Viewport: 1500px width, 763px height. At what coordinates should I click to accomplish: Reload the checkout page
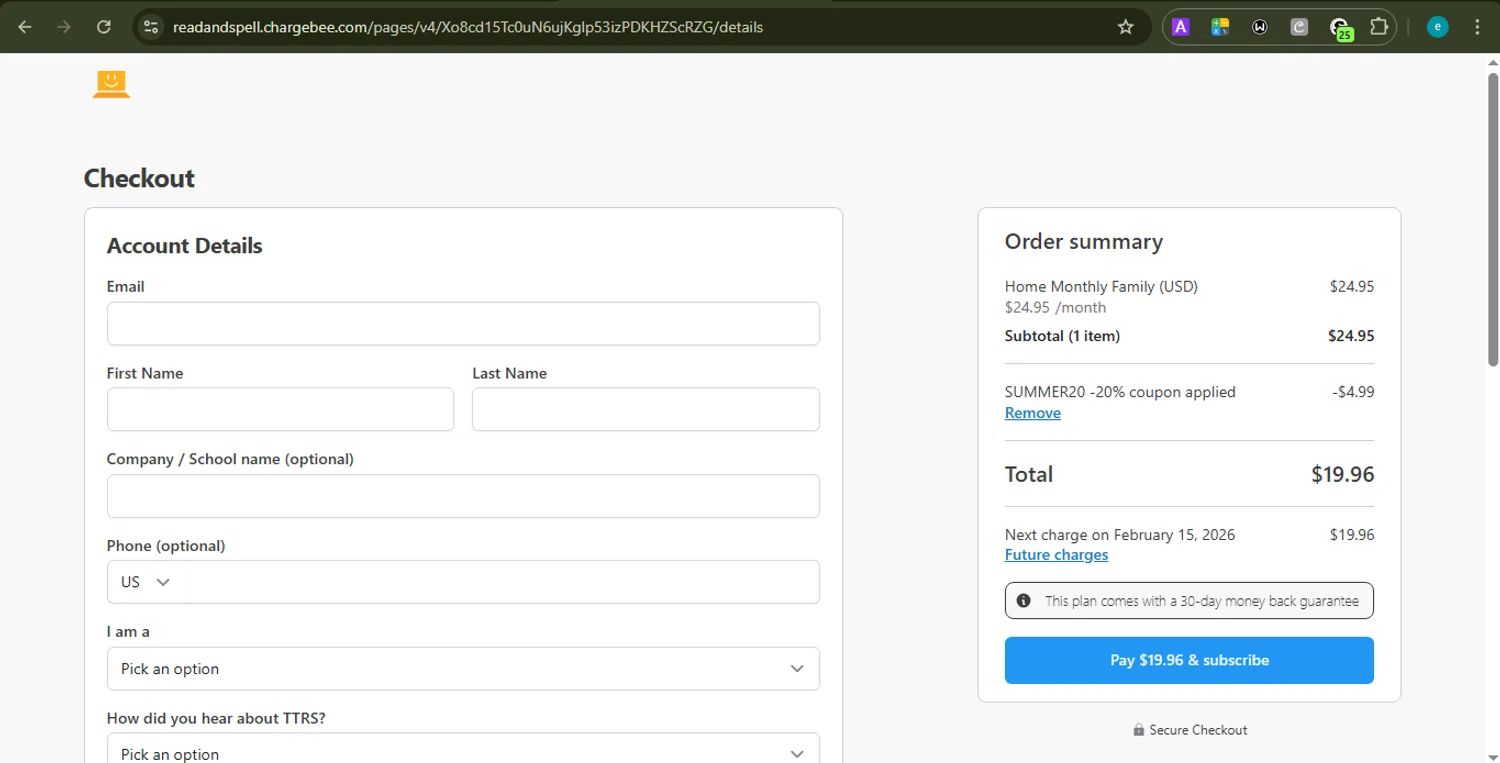[103, 27]
